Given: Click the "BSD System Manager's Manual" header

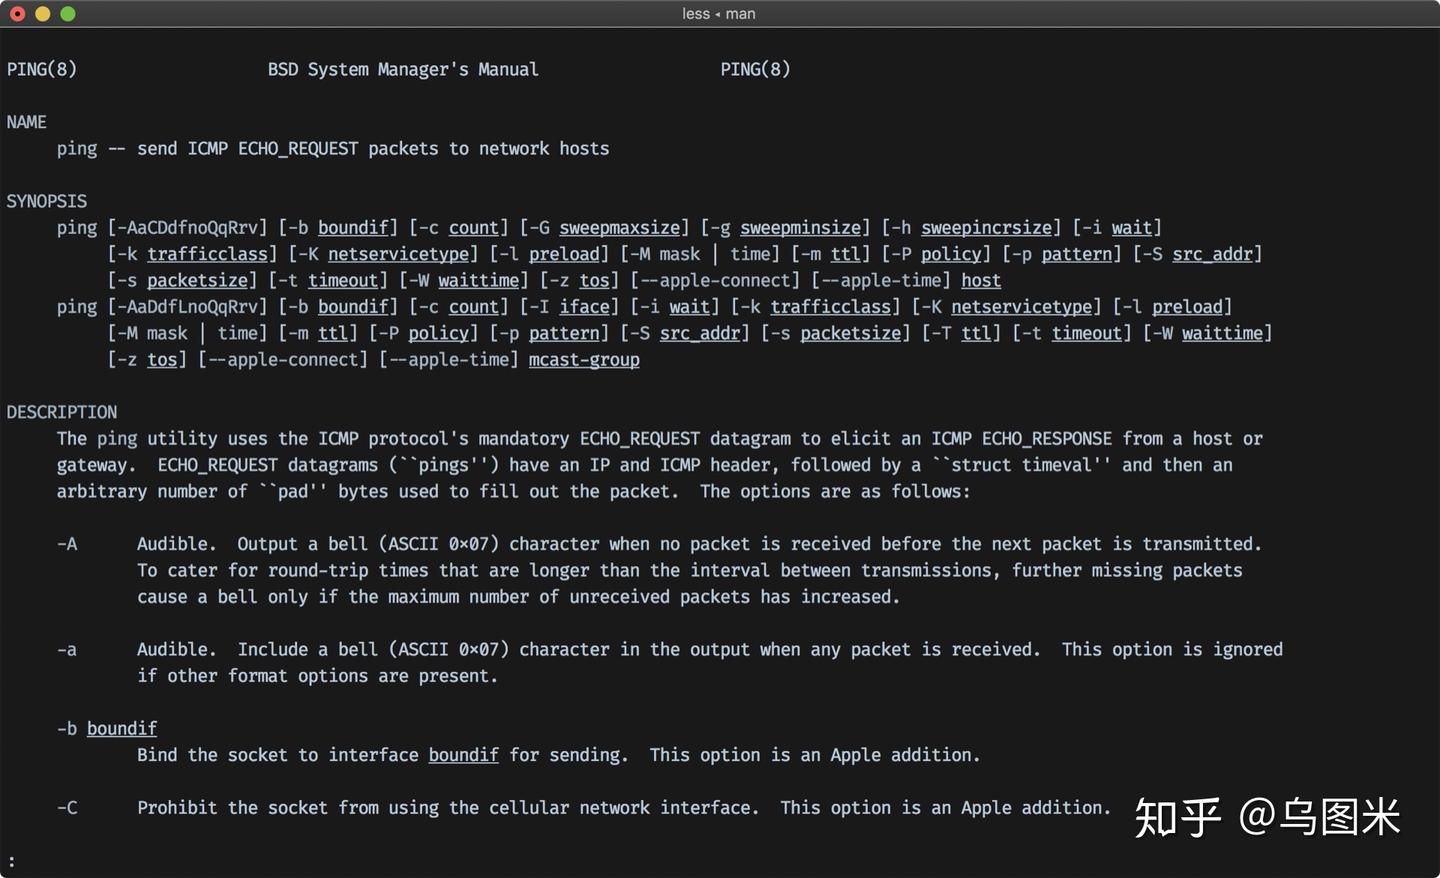Looking at the screenshot, I should coord(403,69).
